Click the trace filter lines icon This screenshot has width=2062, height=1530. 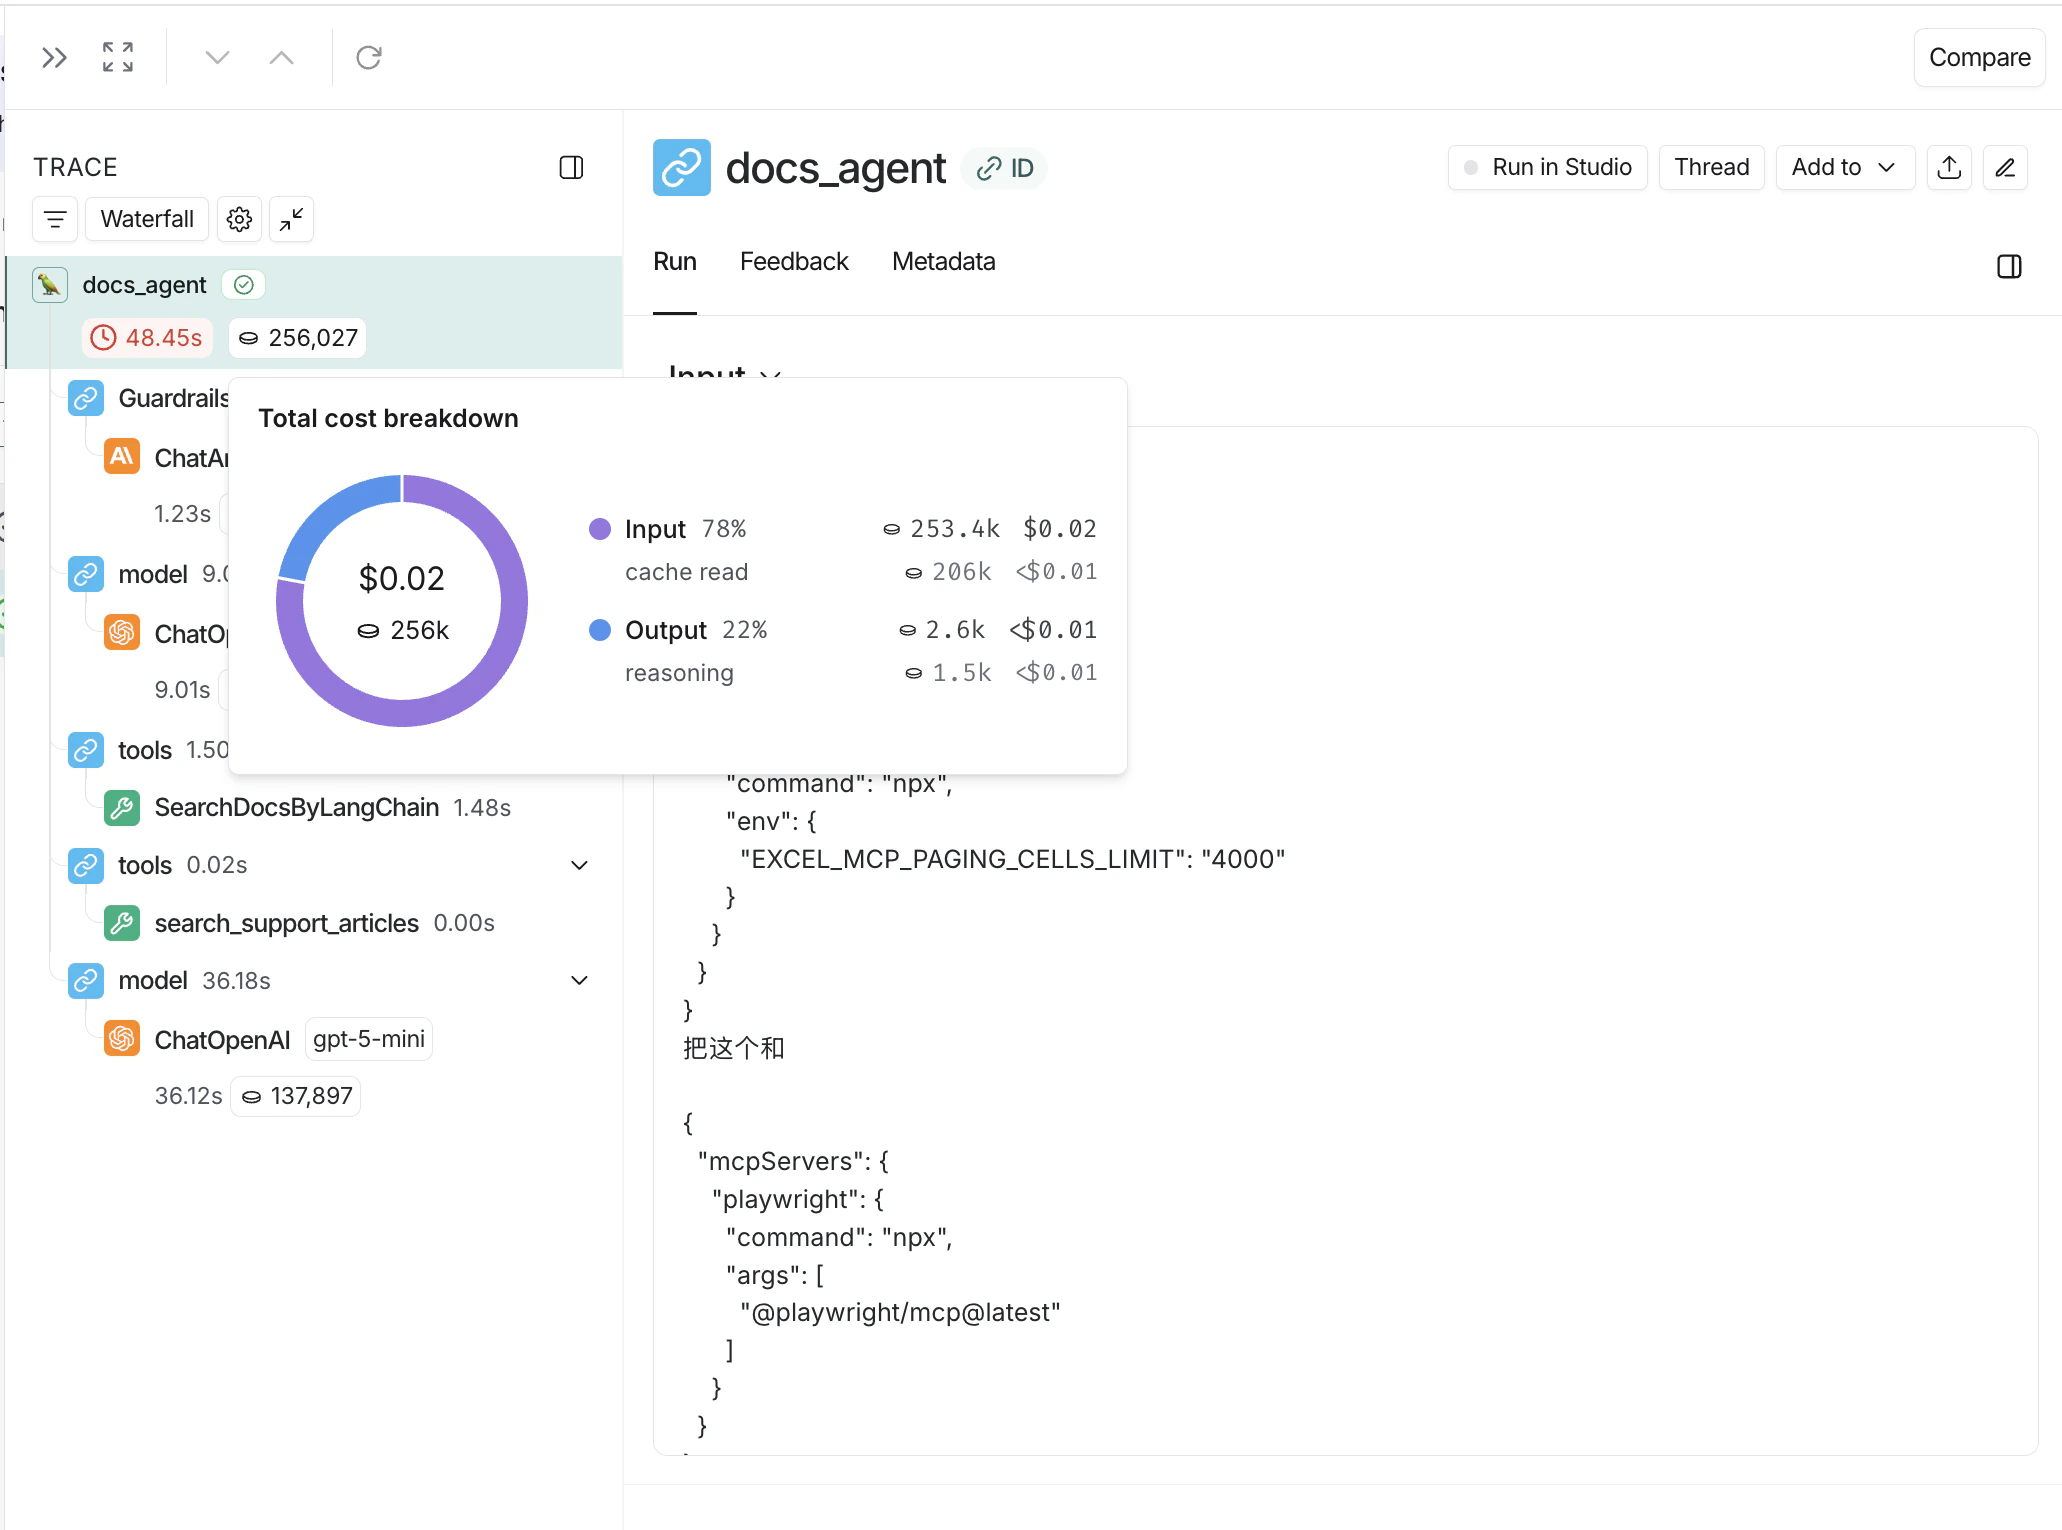(55, 219)
